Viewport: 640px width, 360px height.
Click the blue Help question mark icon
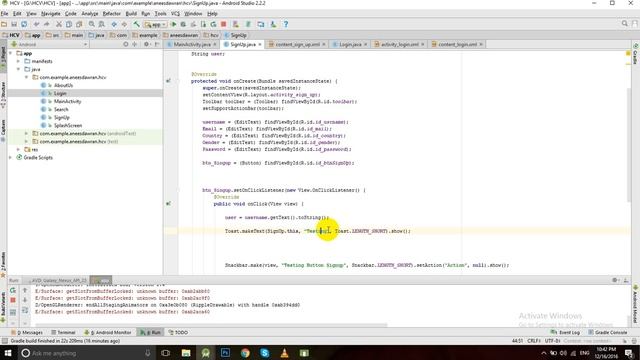pos(286,24)
